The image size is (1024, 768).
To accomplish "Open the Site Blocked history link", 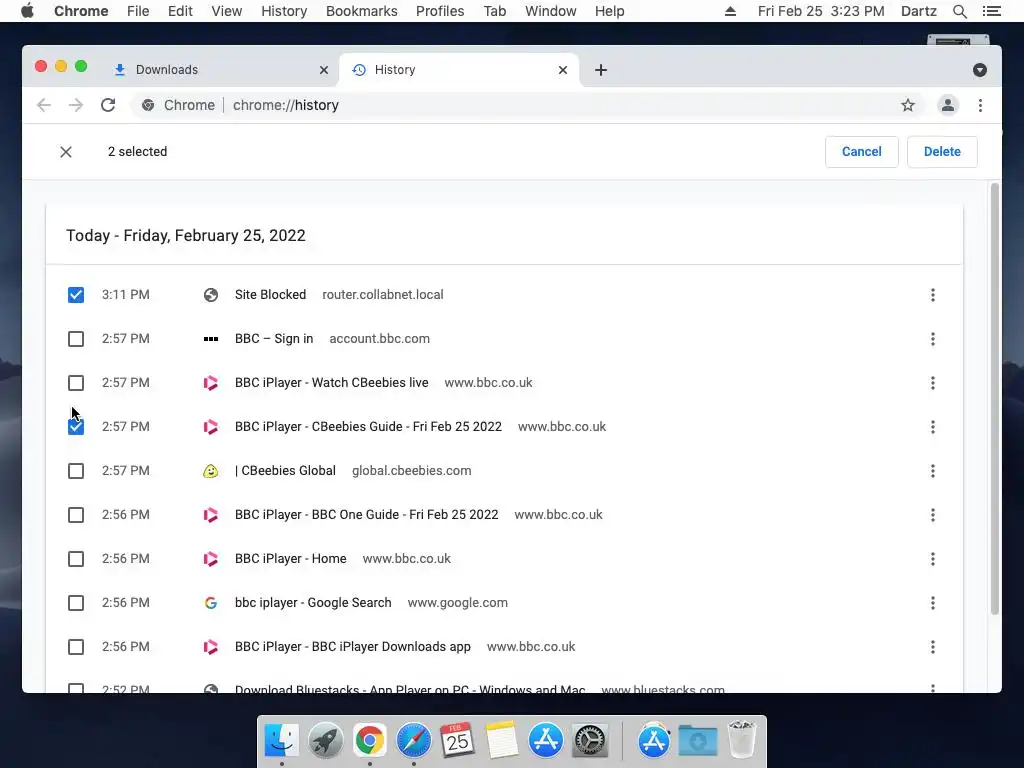I will coord(270,295).
